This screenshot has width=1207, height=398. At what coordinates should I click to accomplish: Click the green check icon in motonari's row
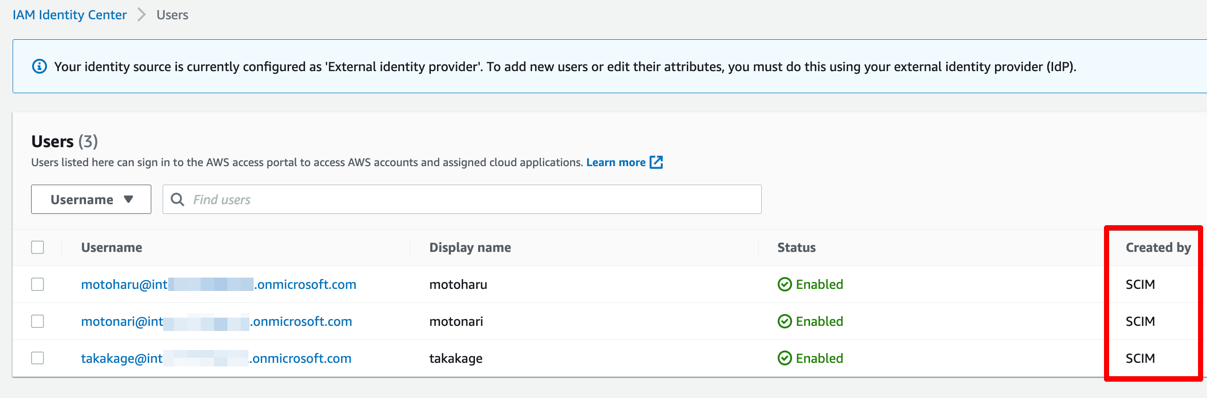click(x=785, y=321)
